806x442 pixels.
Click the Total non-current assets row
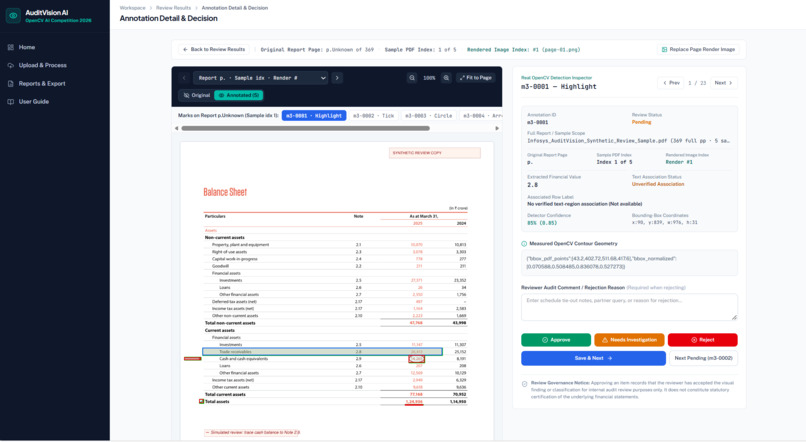tap(335, 323)
